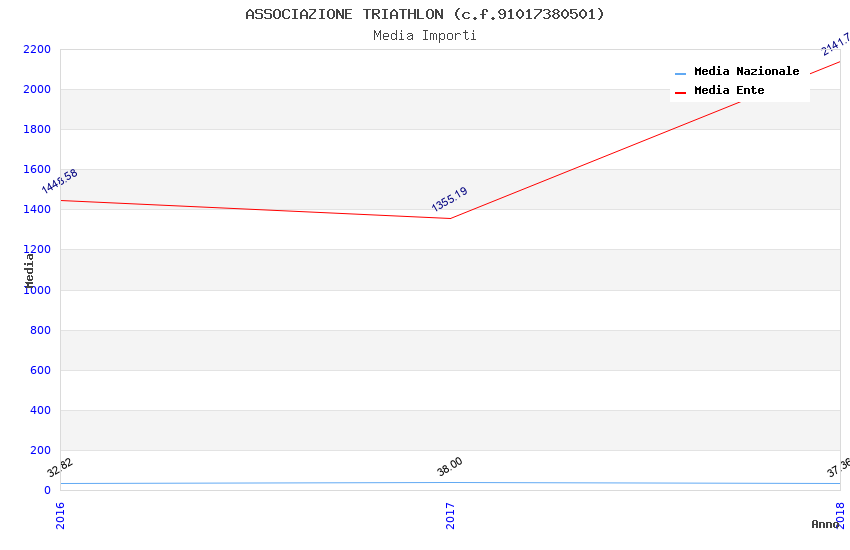Click the 38.00 data label
This screenshot has height=550, width=850.
click(x=450, y=466)
